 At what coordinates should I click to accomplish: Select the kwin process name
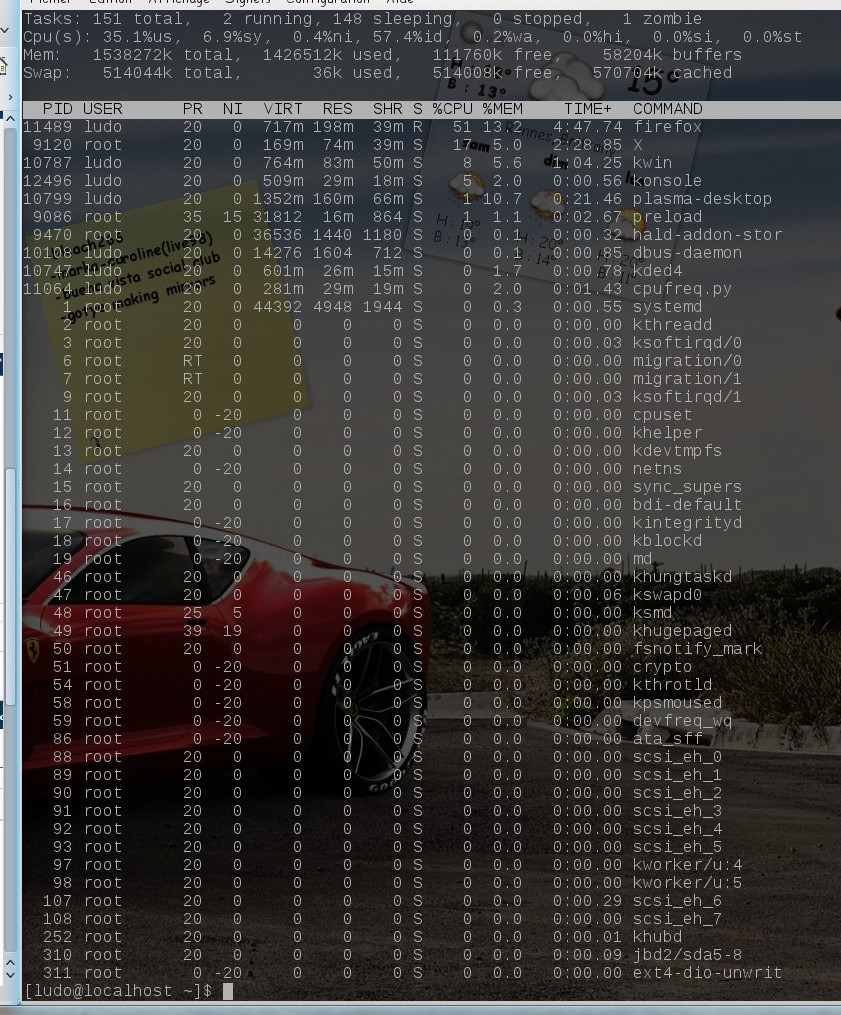tap(653, 162)
